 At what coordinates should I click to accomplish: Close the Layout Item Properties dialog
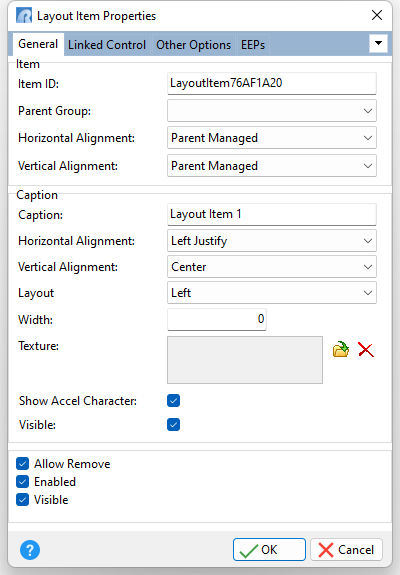click(377, 15)
